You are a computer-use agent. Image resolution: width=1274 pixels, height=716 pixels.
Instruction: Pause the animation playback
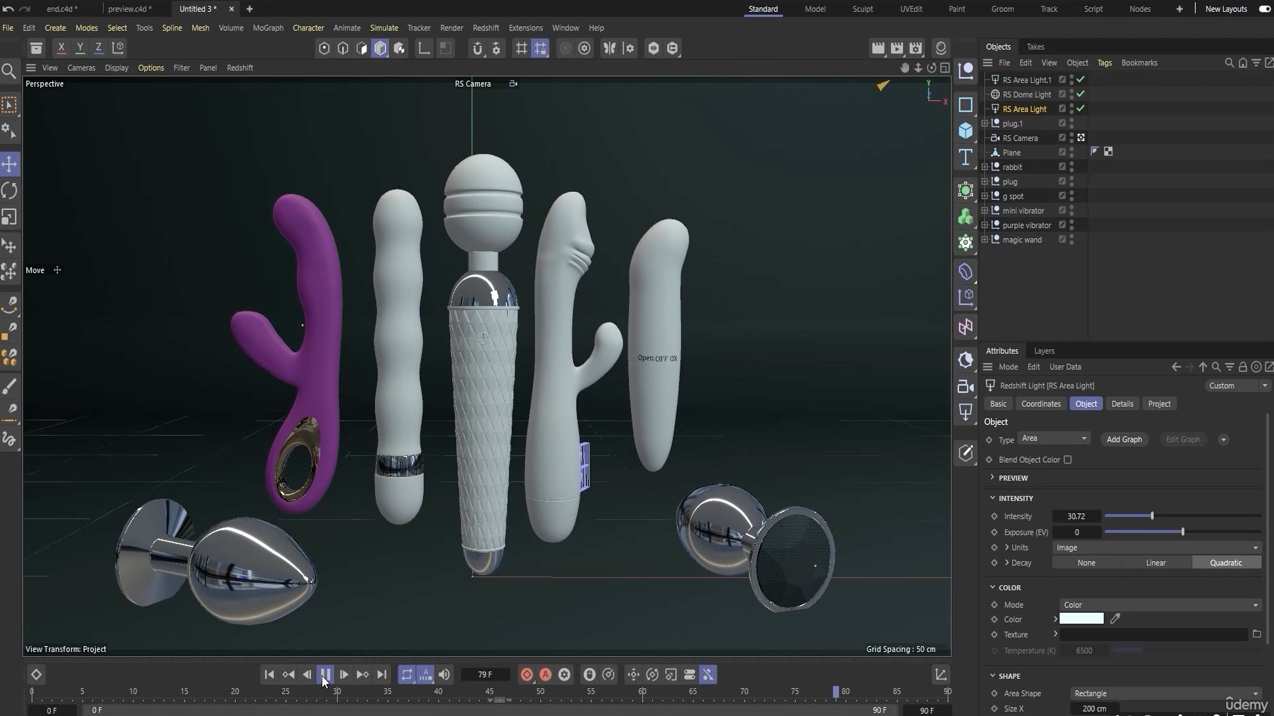point(325,675)
